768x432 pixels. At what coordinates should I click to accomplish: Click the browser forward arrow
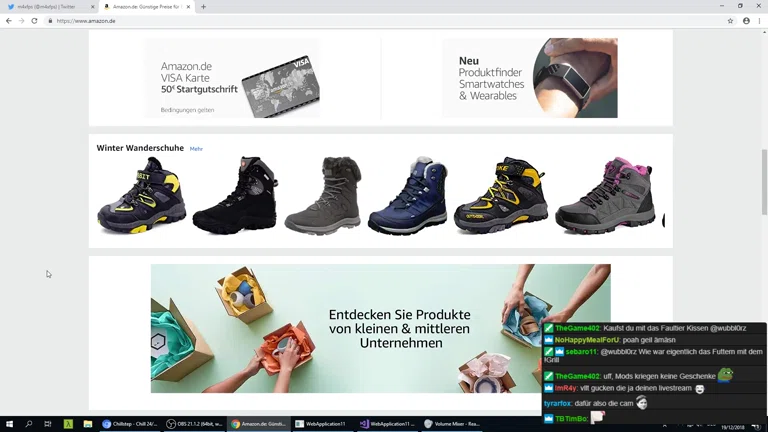tap(22, 21)
